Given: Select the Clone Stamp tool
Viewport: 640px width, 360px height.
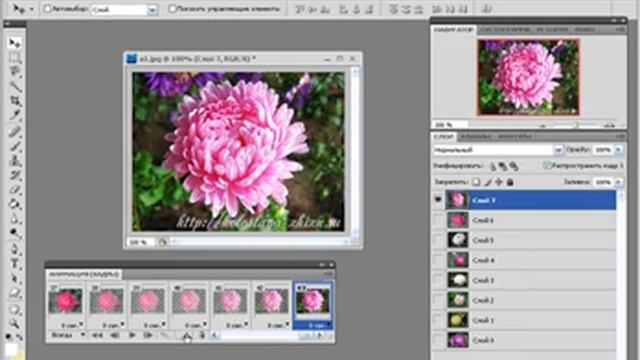Looking at the screenshot, I should [x=15, y=161].
